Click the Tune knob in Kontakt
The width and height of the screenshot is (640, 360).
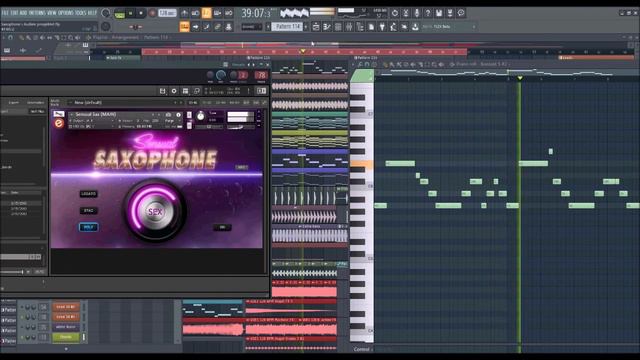(200, 116)
